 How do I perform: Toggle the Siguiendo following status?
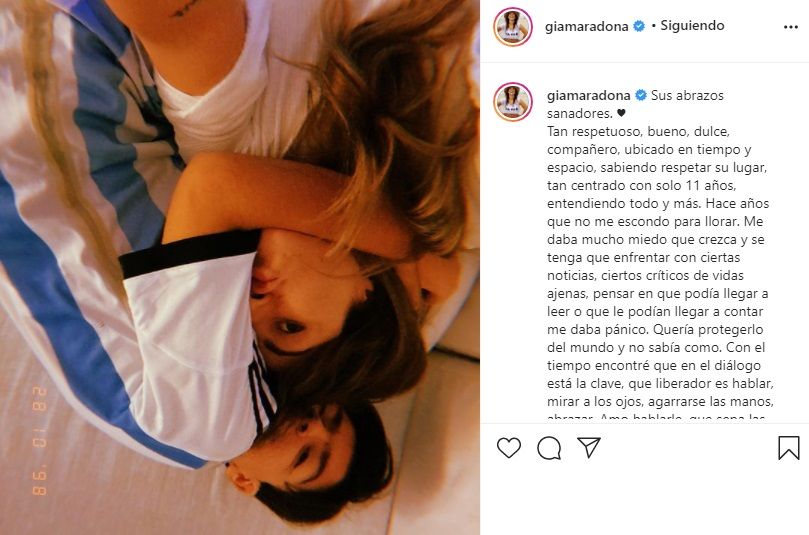692,26
